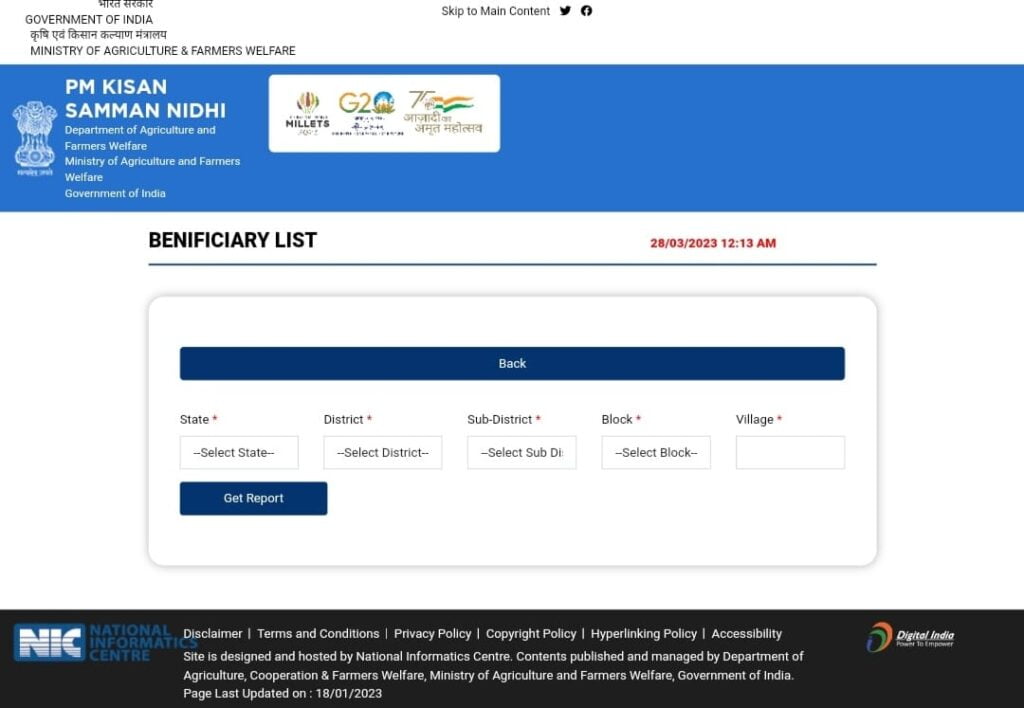Open the Select Block dropdown
This screenshot has height=708, width=1024.
[656, 453]
